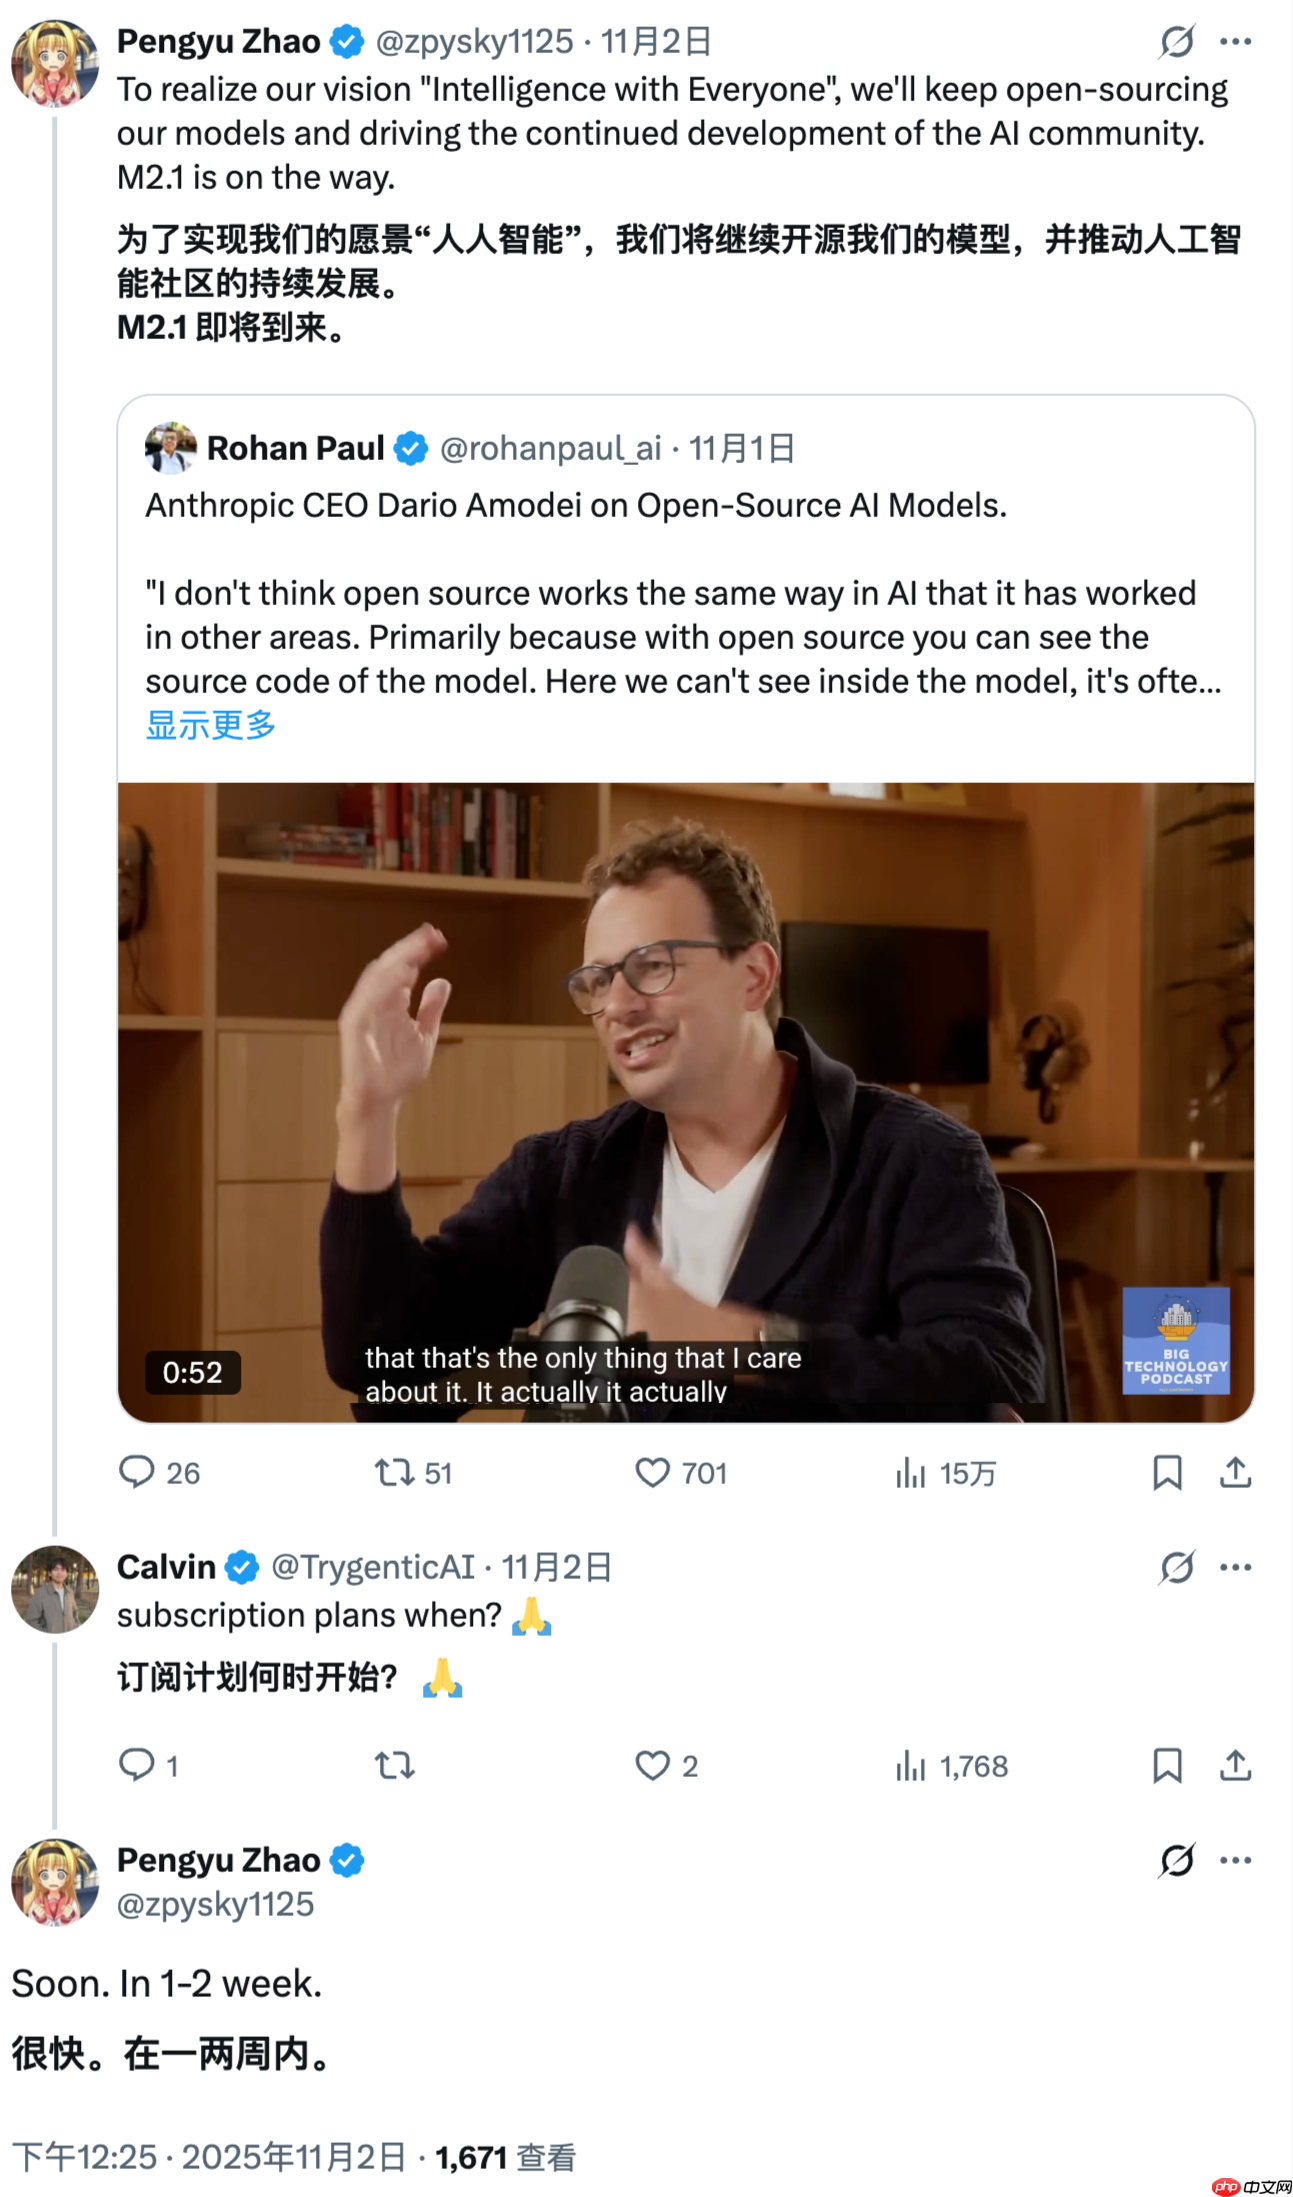Screen dimensions: 1293x2197
Task: Bookmark Calvin's subscription tweet
Action: (x=1167, y=1765)
